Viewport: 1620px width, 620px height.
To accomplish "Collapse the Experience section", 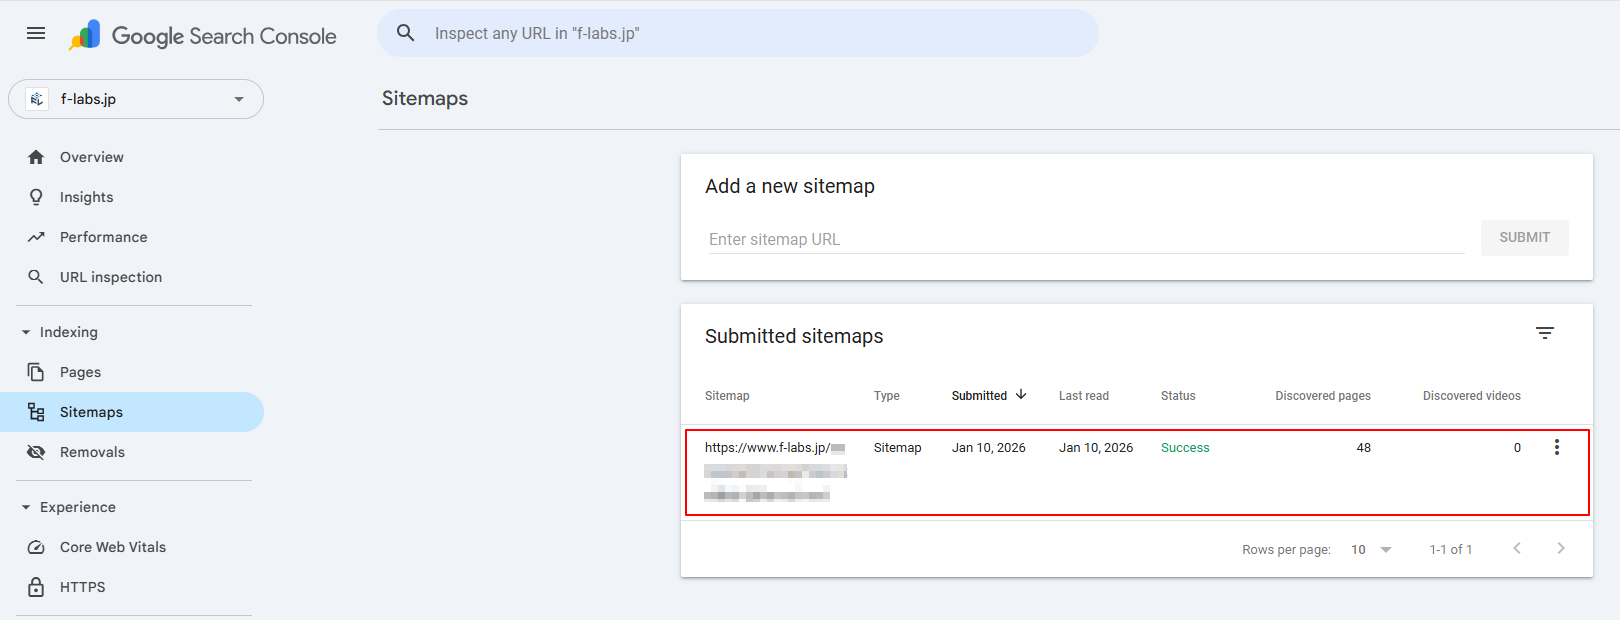I will [x=24, y=507].
